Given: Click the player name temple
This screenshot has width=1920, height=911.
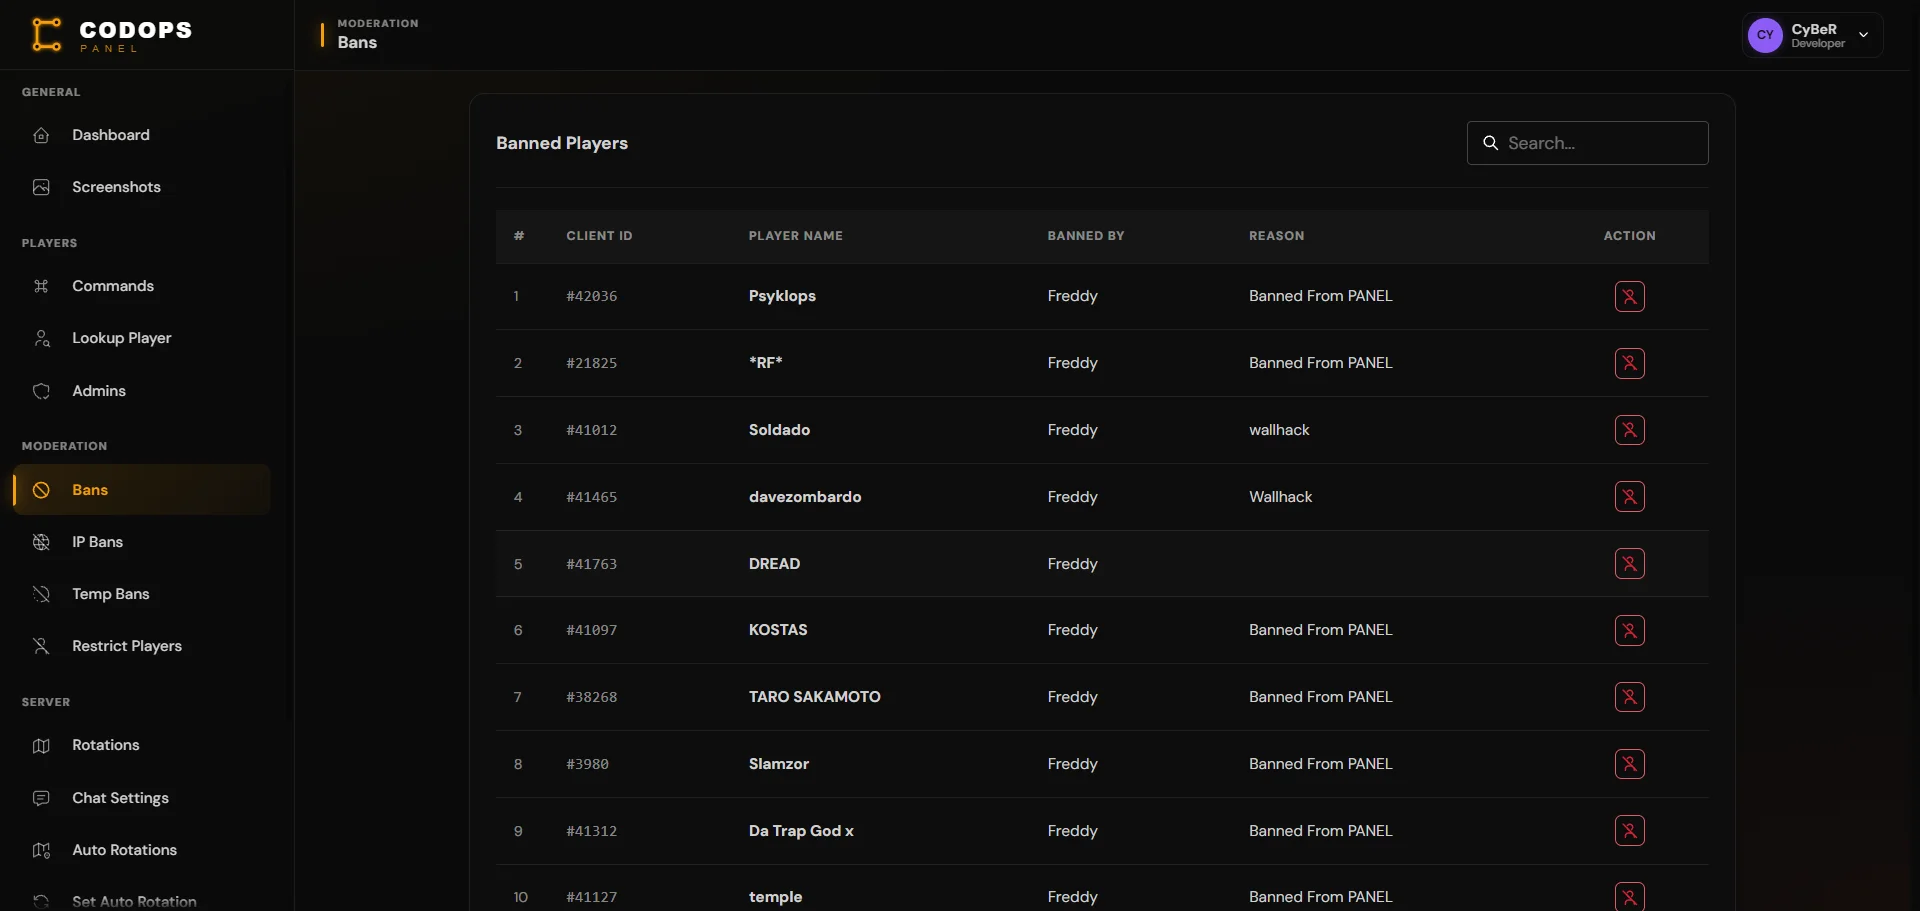Looking at the screenshot, I should click(x=775, y=897).
